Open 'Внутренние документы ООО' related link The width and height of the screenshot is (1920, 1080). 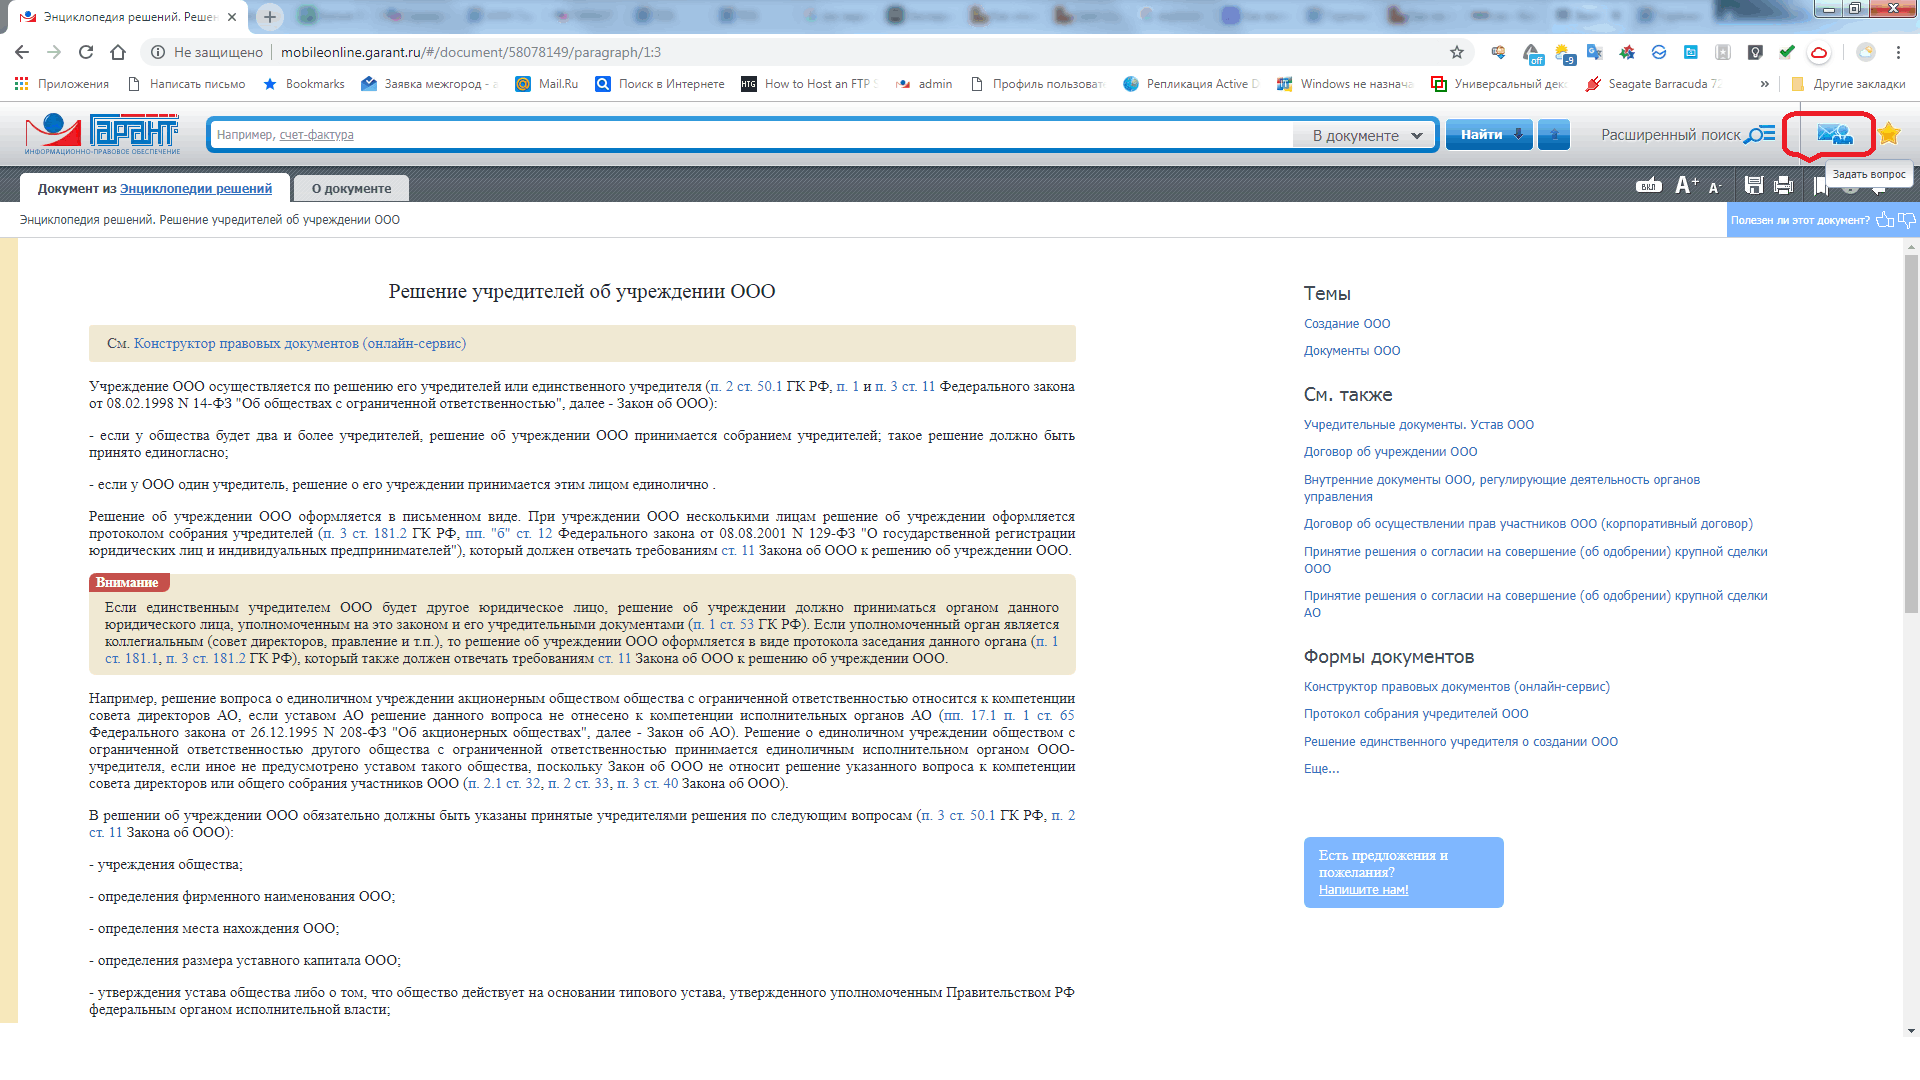click(1501, 488)
